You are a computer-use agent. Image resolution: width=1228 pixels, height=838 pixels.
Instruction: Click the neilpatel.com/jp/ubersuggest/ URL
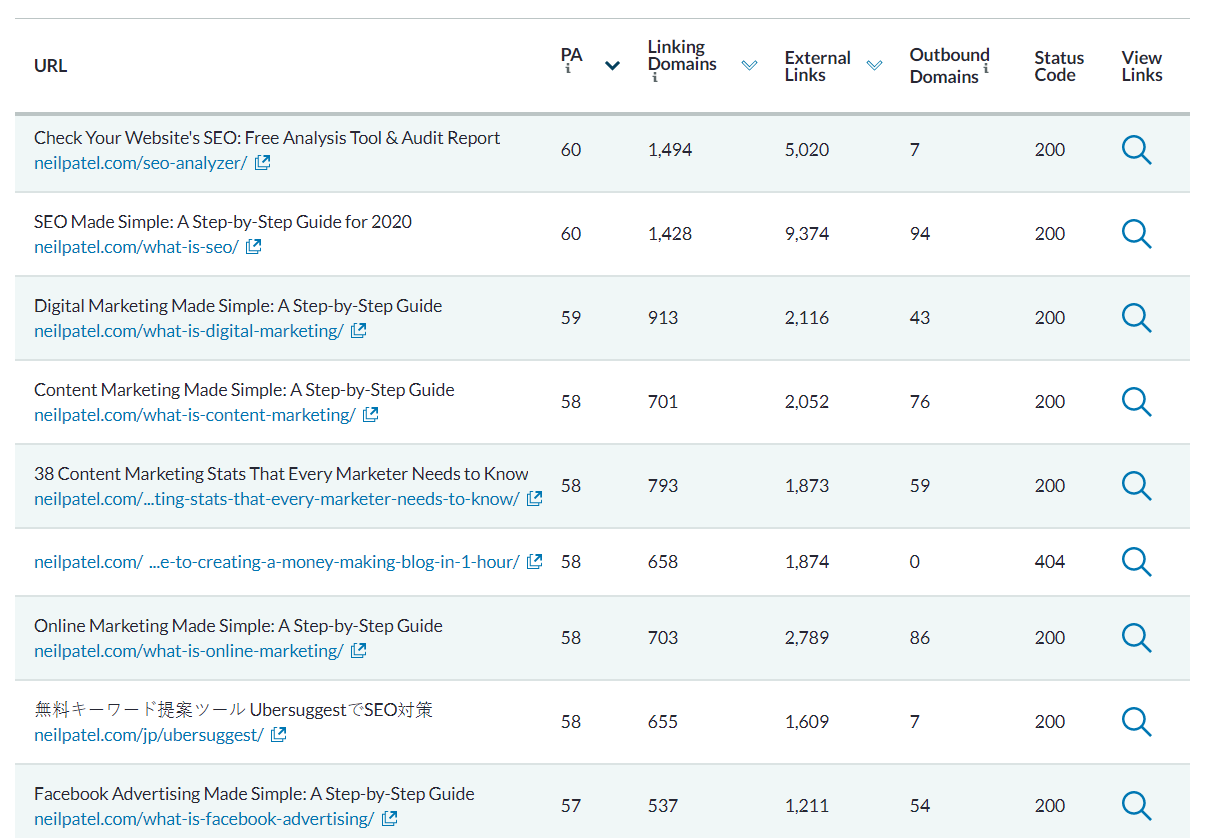pos(148,735)
